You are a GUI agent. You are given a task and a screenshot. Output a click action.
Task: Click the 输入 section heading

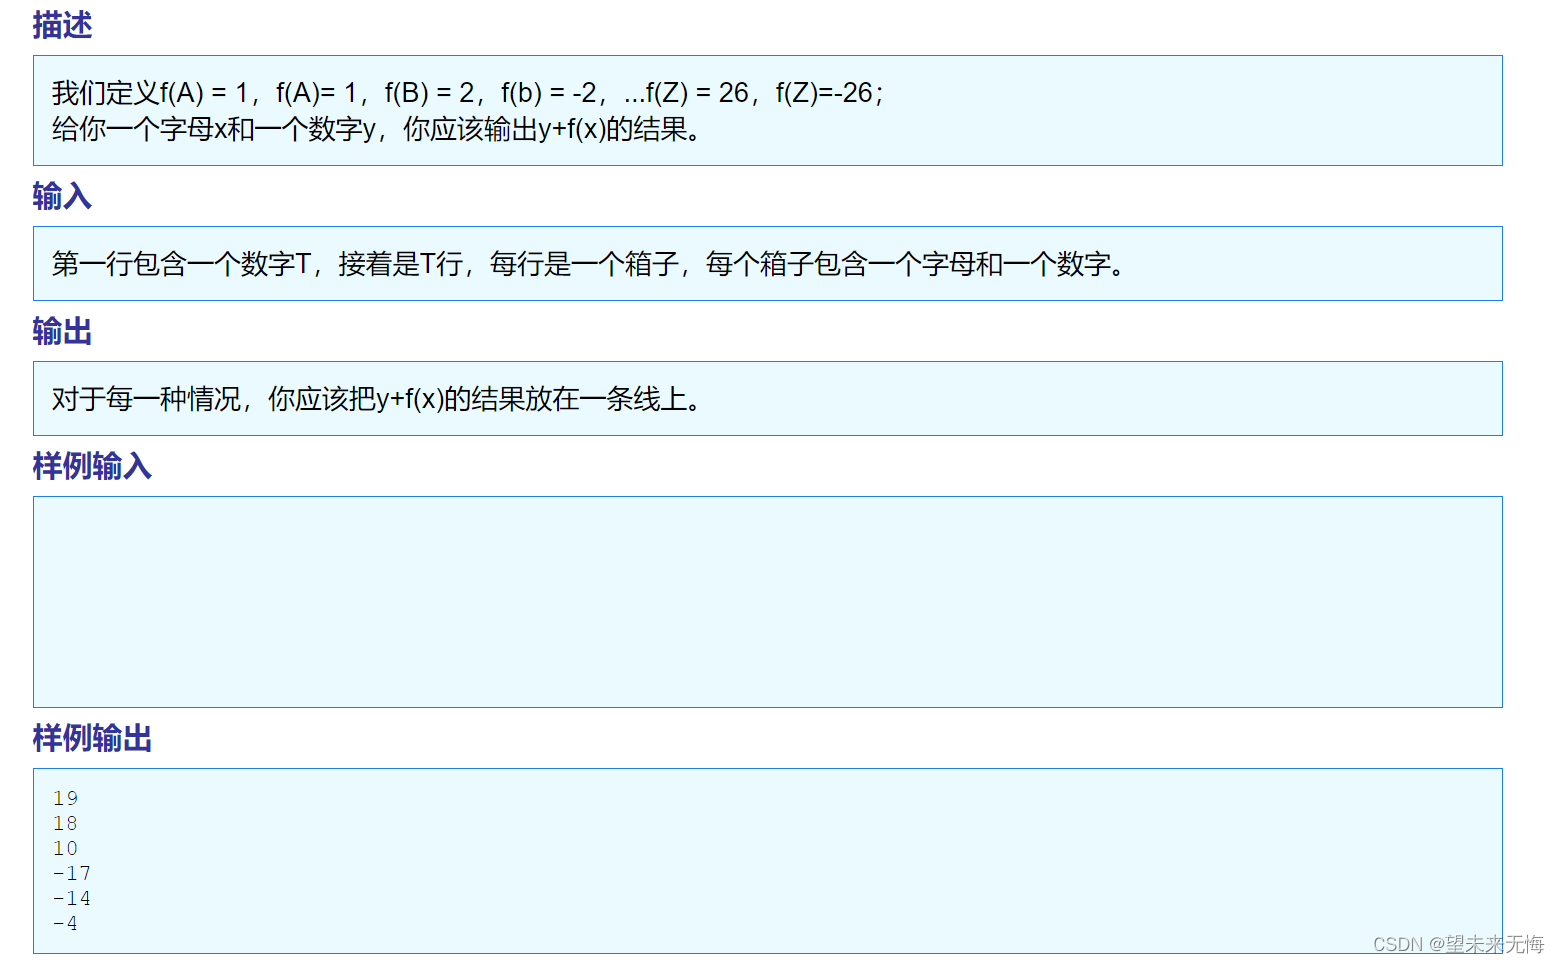point(61,196)
